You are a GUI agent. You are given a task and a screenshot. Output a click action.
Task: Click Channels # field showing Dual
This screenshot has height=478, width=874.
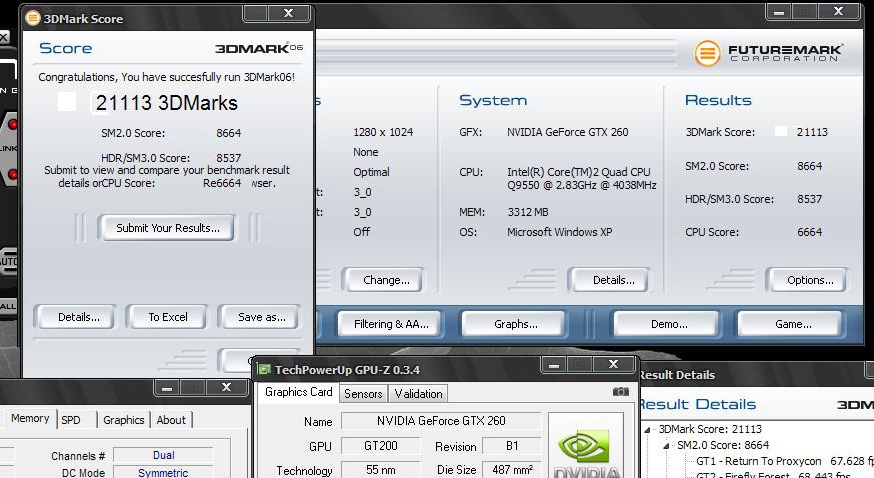[163, 455]
